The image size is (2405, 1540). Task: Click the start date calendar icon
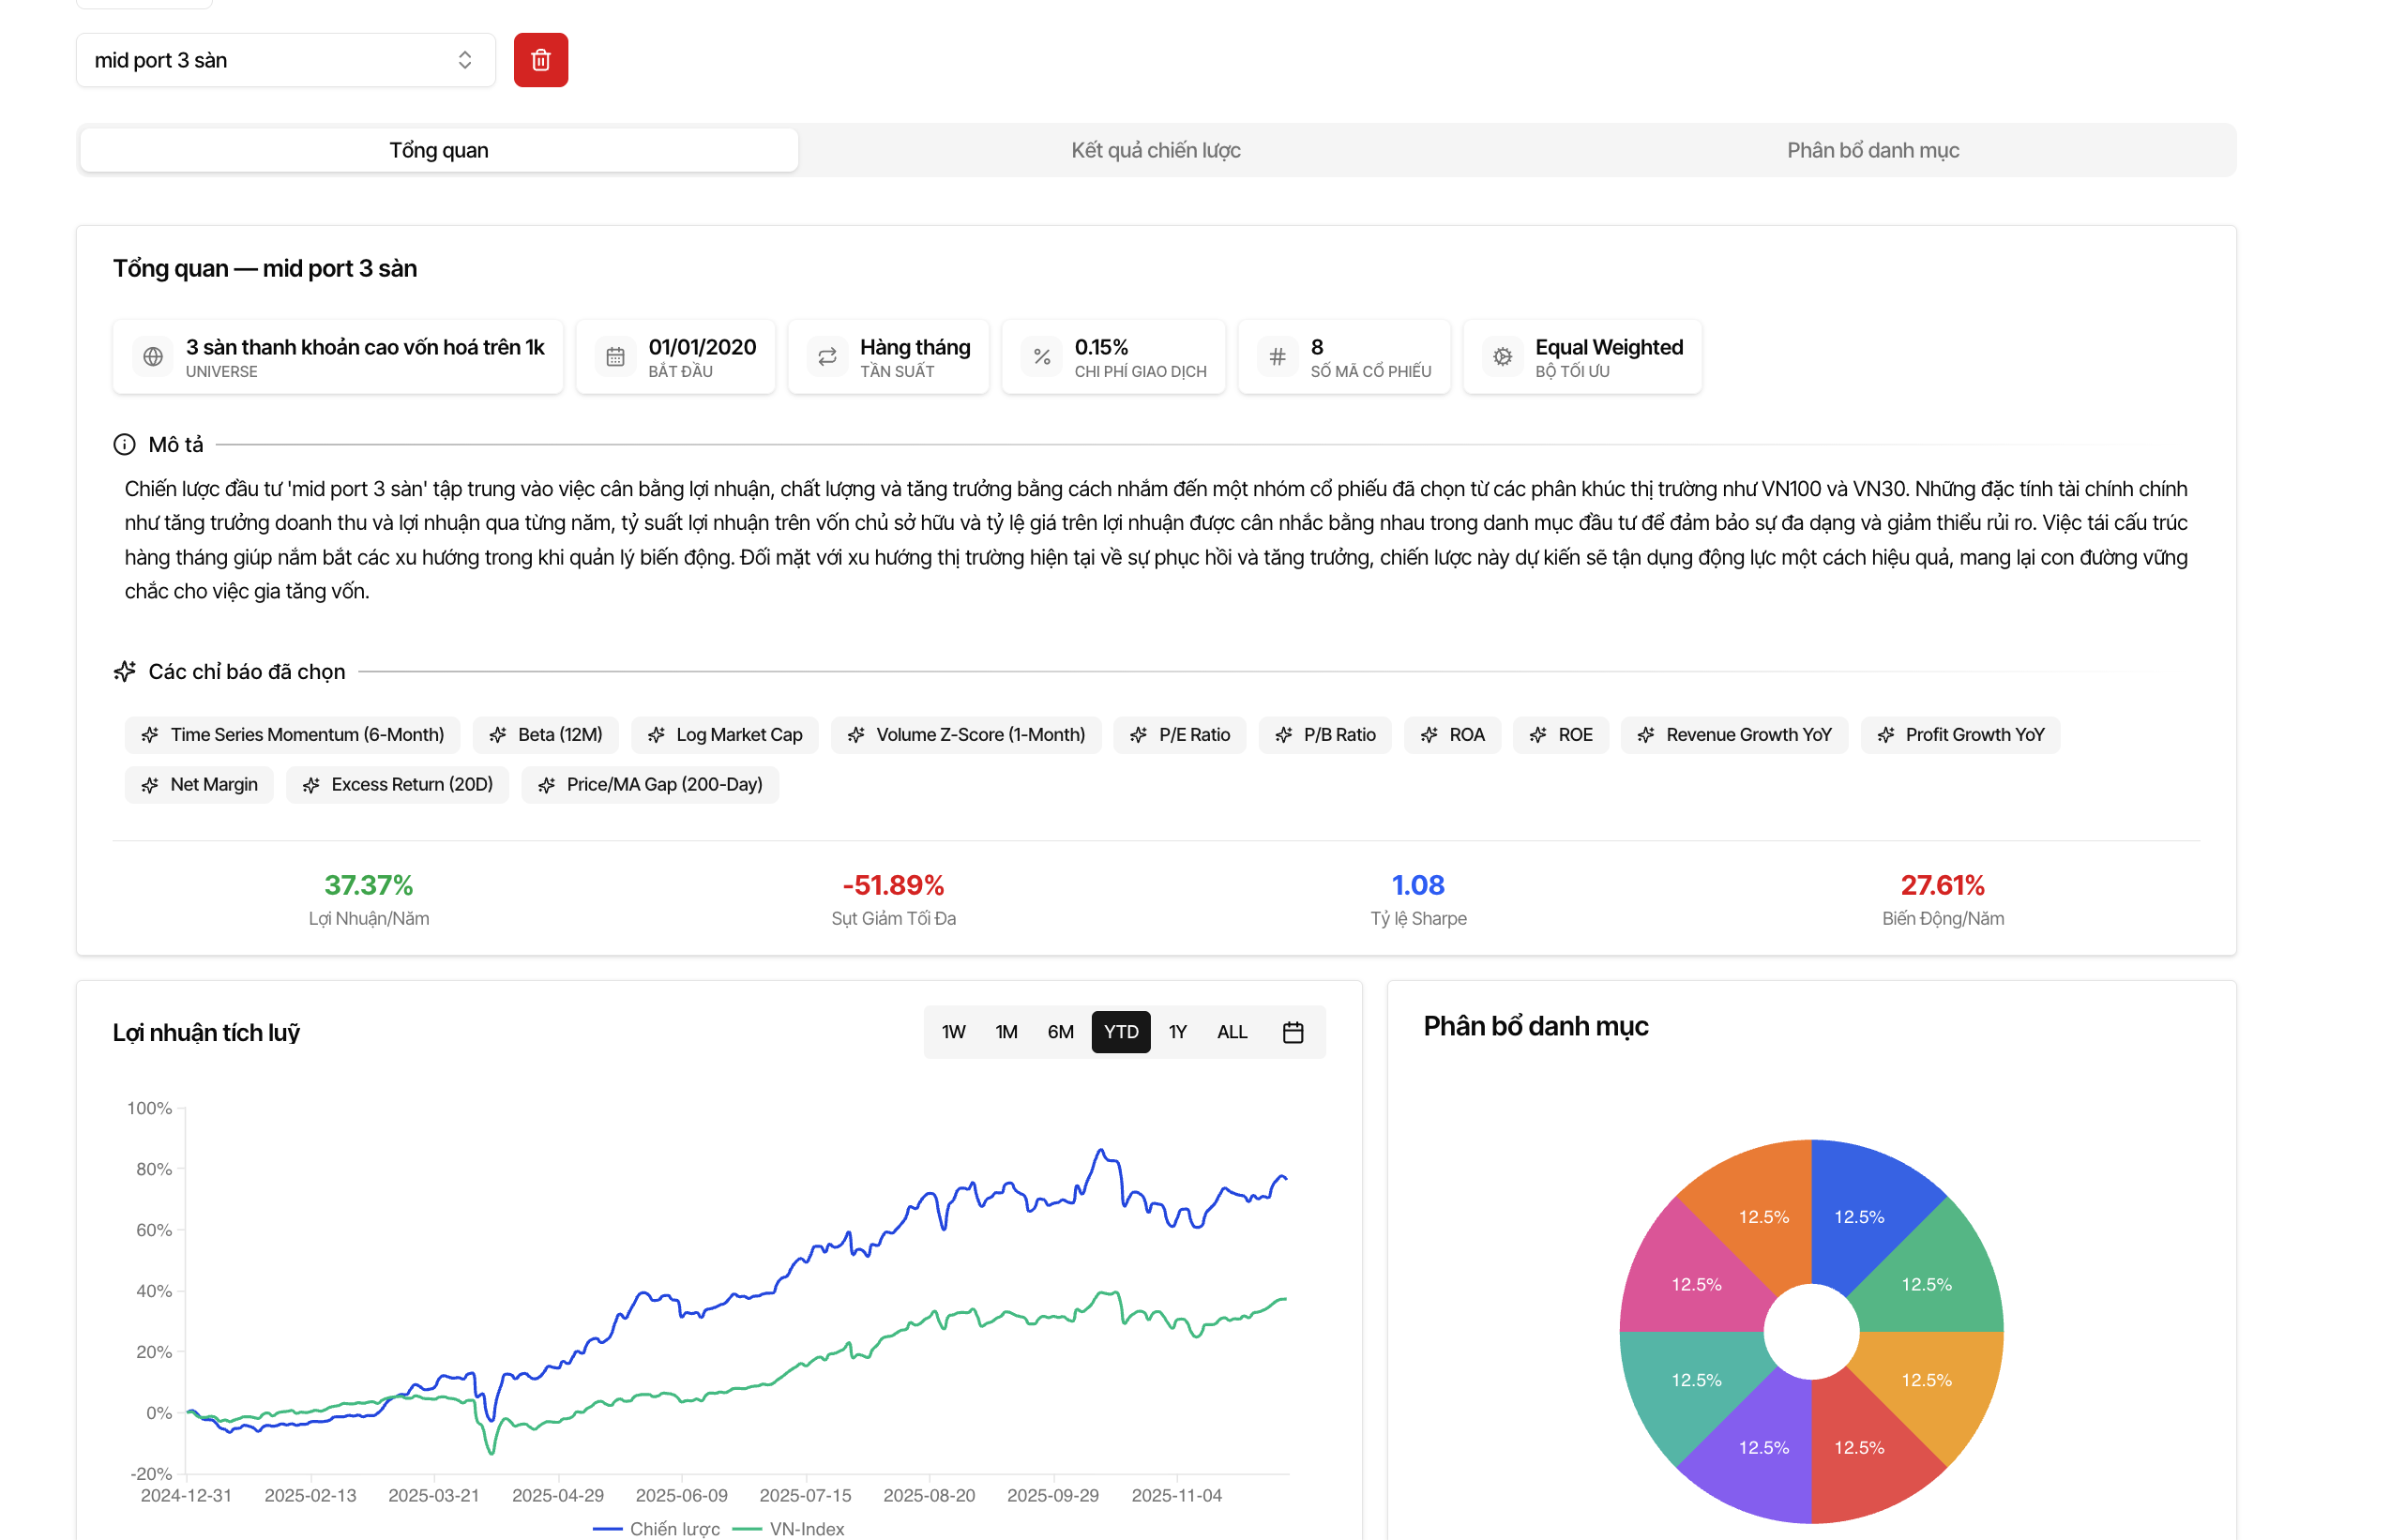(x=615, y=357)
